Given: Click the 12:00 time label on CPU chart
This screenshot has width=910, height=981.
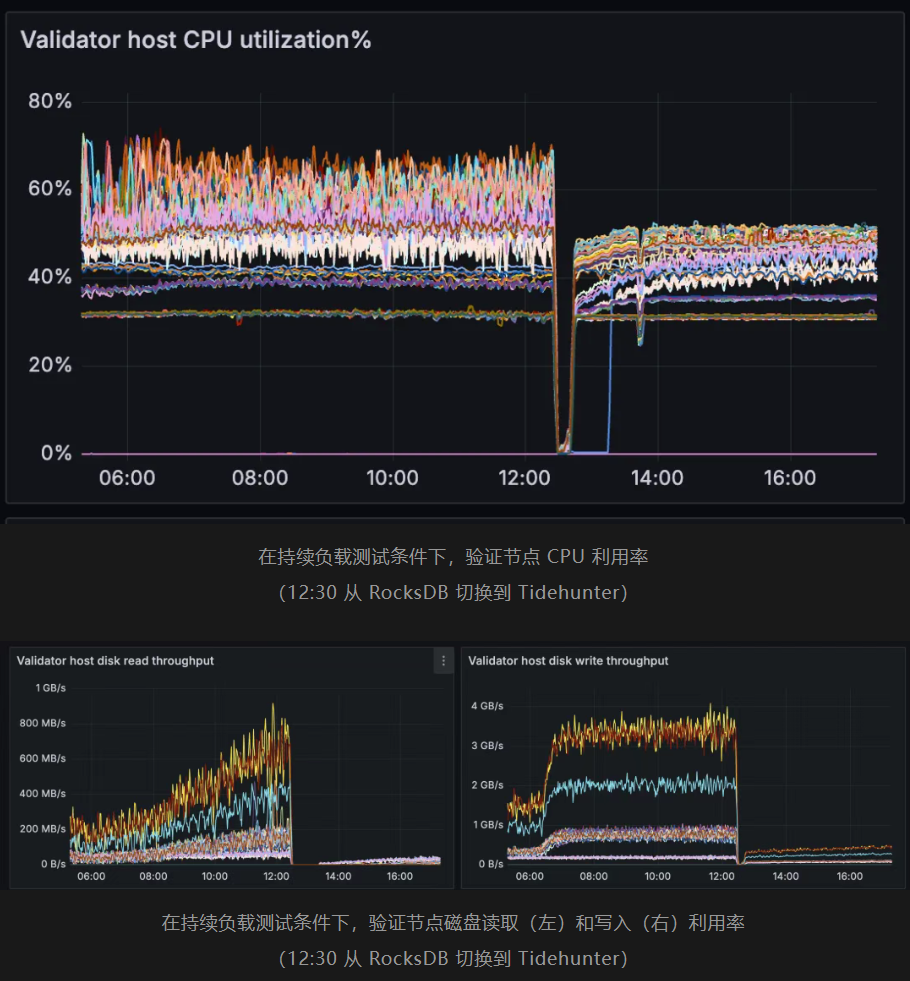Looking at the screenshot, I should (x=524, y=478).
